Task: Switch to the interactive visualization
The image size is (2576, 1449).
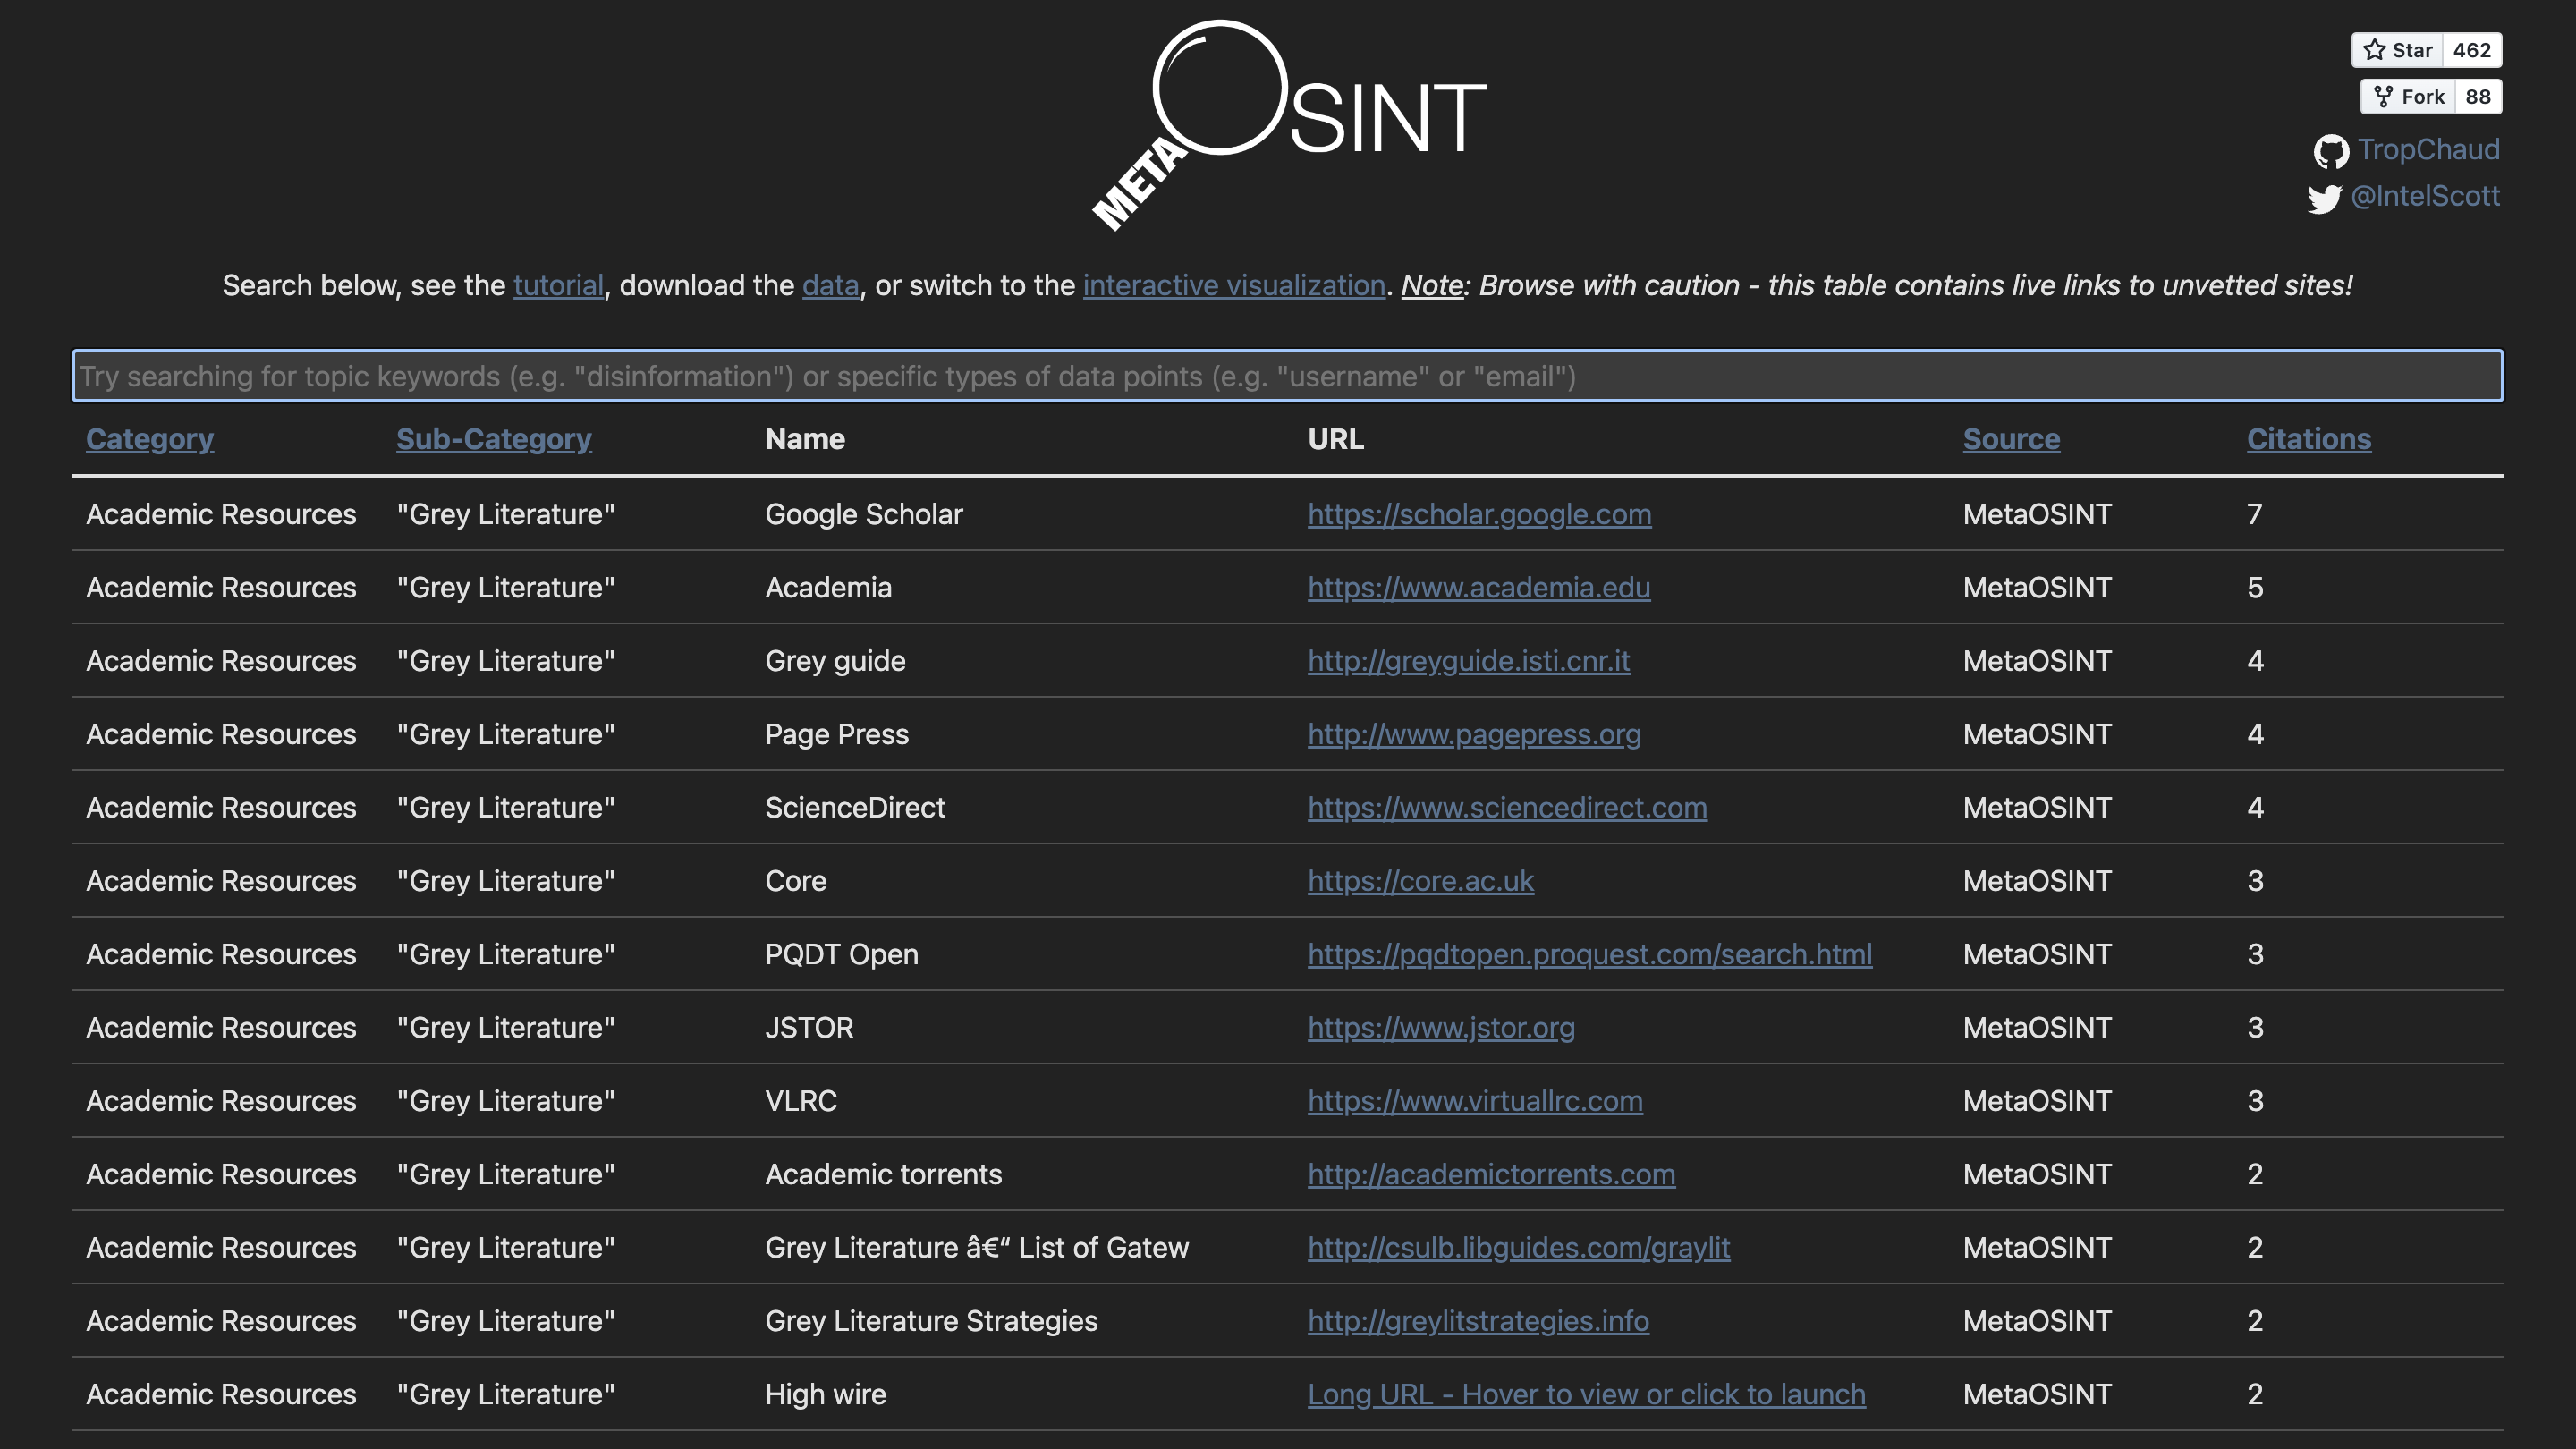Action: (1233, 286)
